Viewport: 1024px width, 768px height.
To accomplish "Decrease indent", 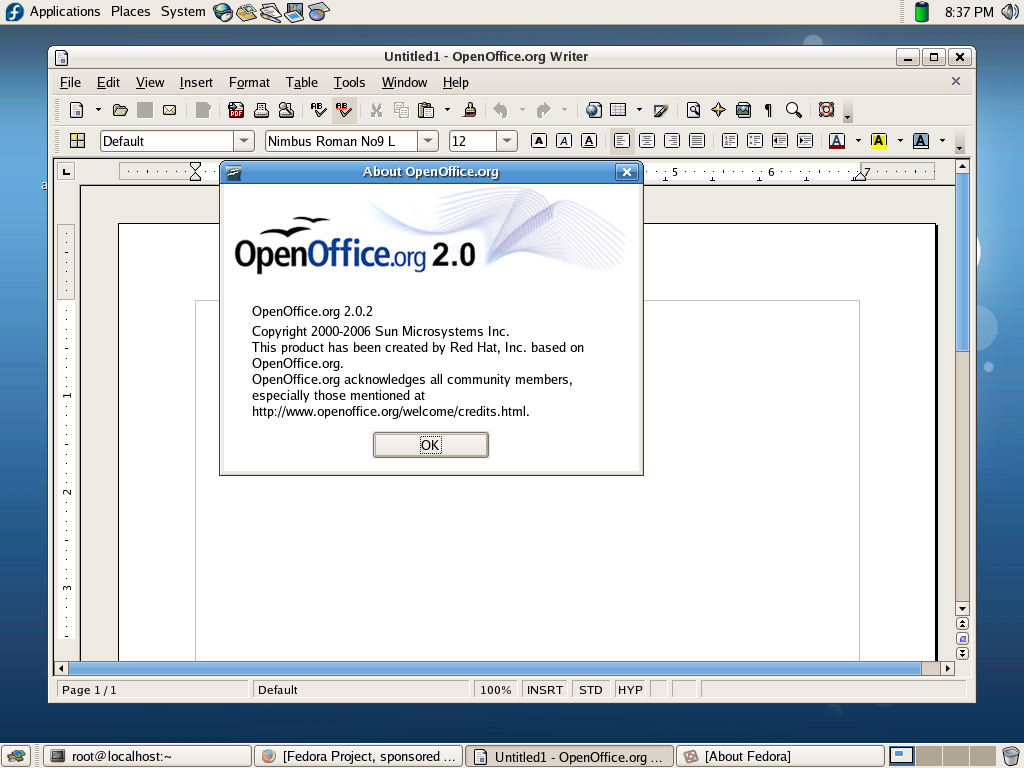I will (x=780, y=140).
